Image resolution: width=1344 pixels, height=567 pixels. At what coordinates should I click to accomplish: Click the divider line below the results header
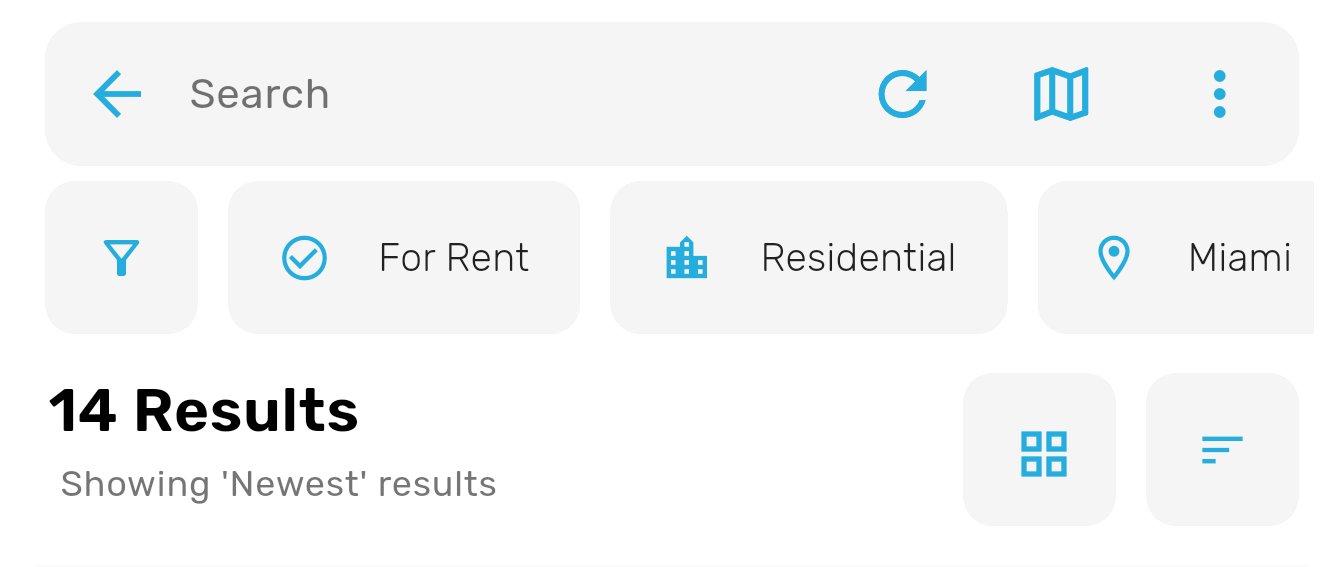point(672,565)
